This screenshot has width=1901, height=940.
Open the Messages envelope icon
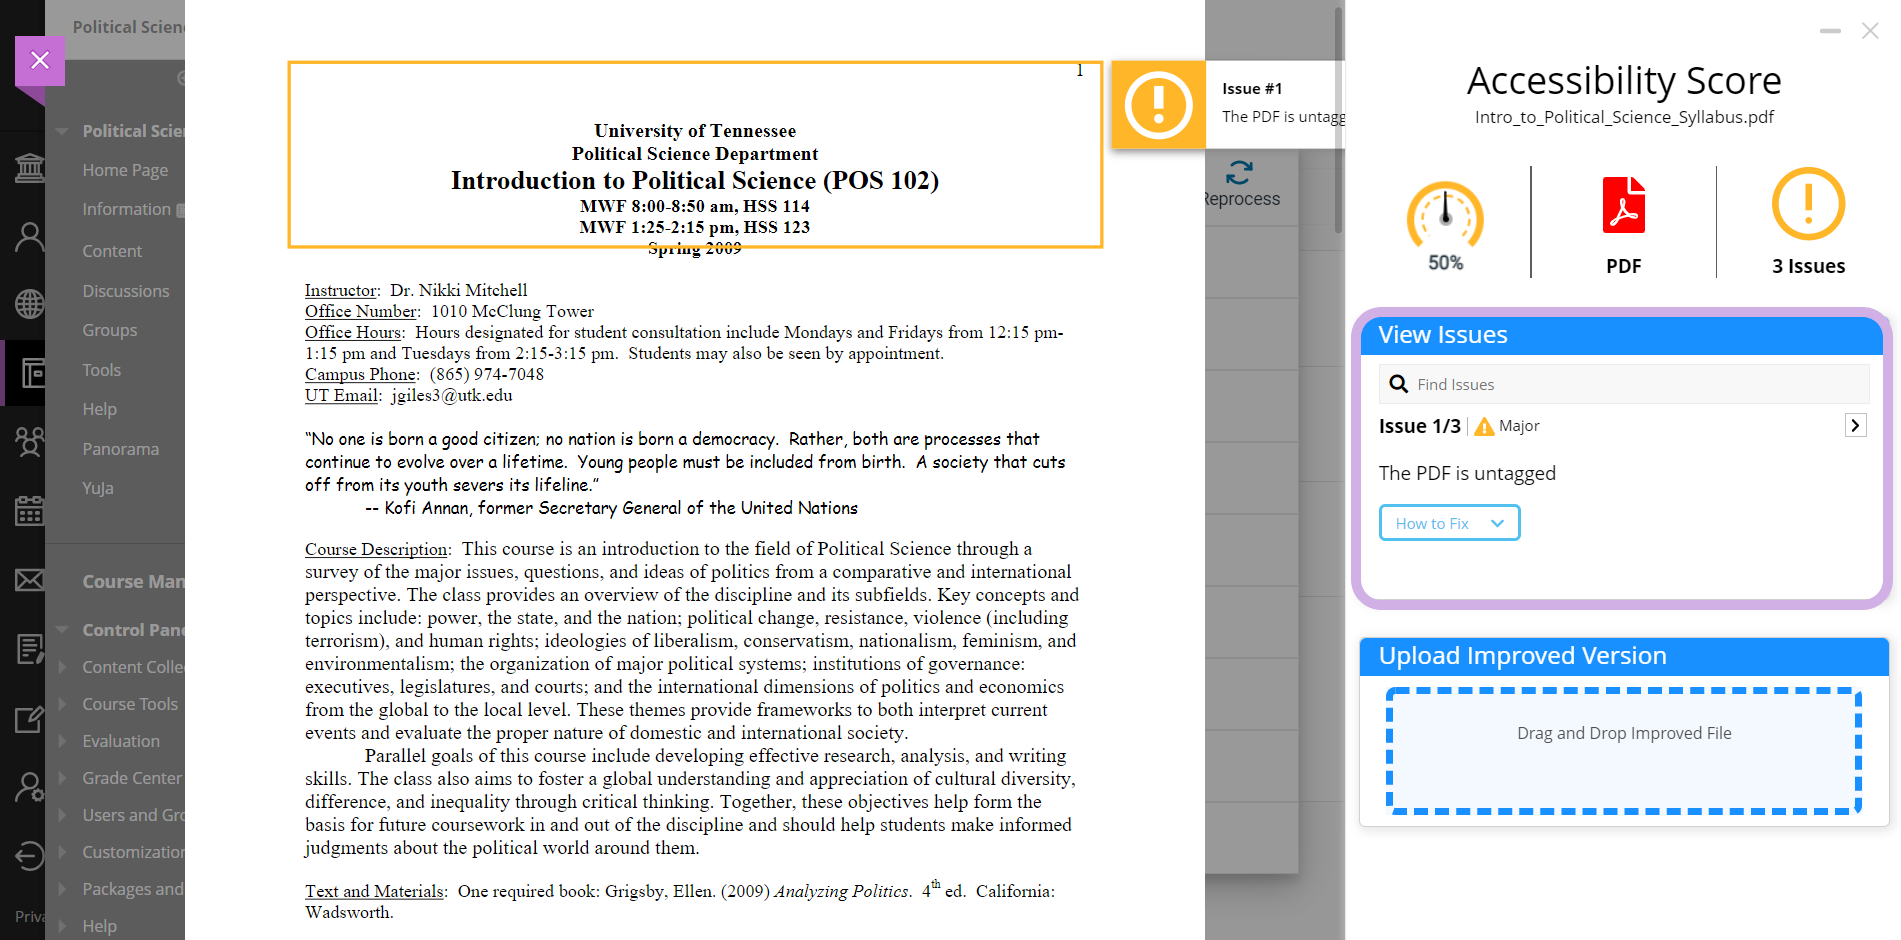coord(30,580)
